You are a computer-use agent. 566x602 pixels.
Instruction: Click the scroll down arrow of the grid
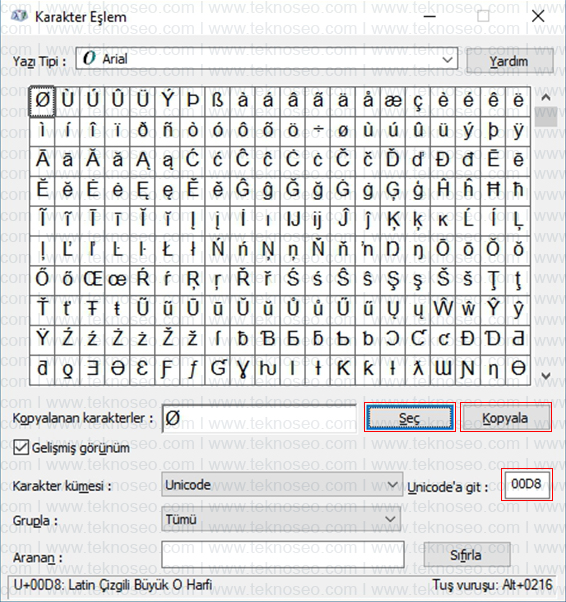546,376
